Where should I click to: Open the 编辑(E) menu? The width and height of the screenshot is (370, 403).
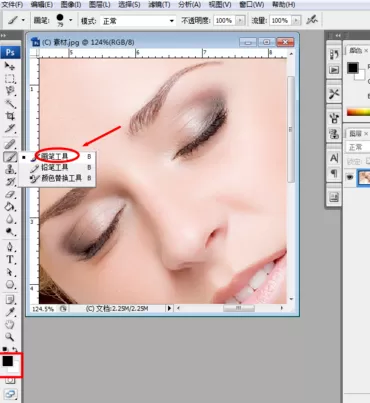(x=42, y=5)
